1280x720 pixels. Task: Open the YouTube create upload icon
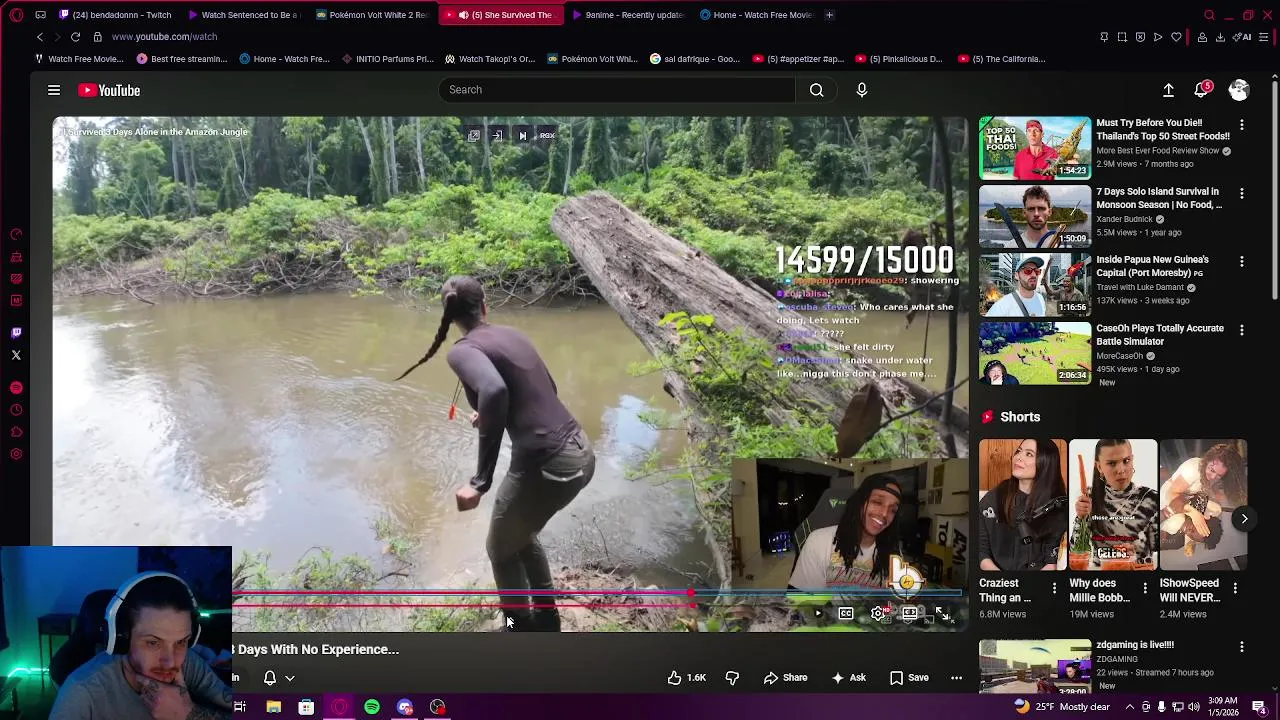coord(1168,90)
